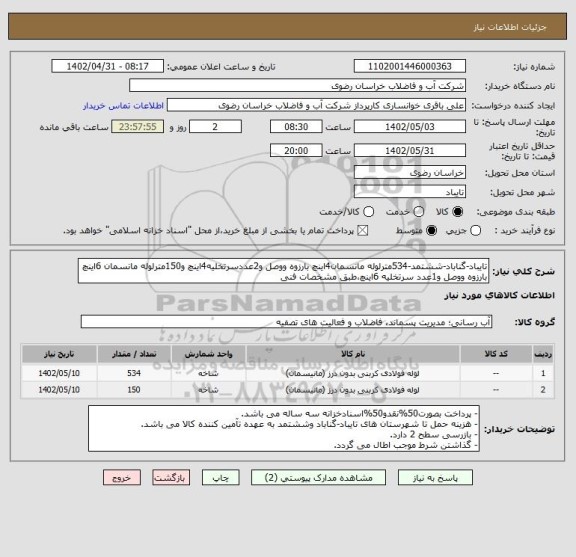Screen dimensions: 576x557
Task: Open مشاهده مدارک پیوستی (2) button
Action: pyautogui.click(x=318, y=477)
